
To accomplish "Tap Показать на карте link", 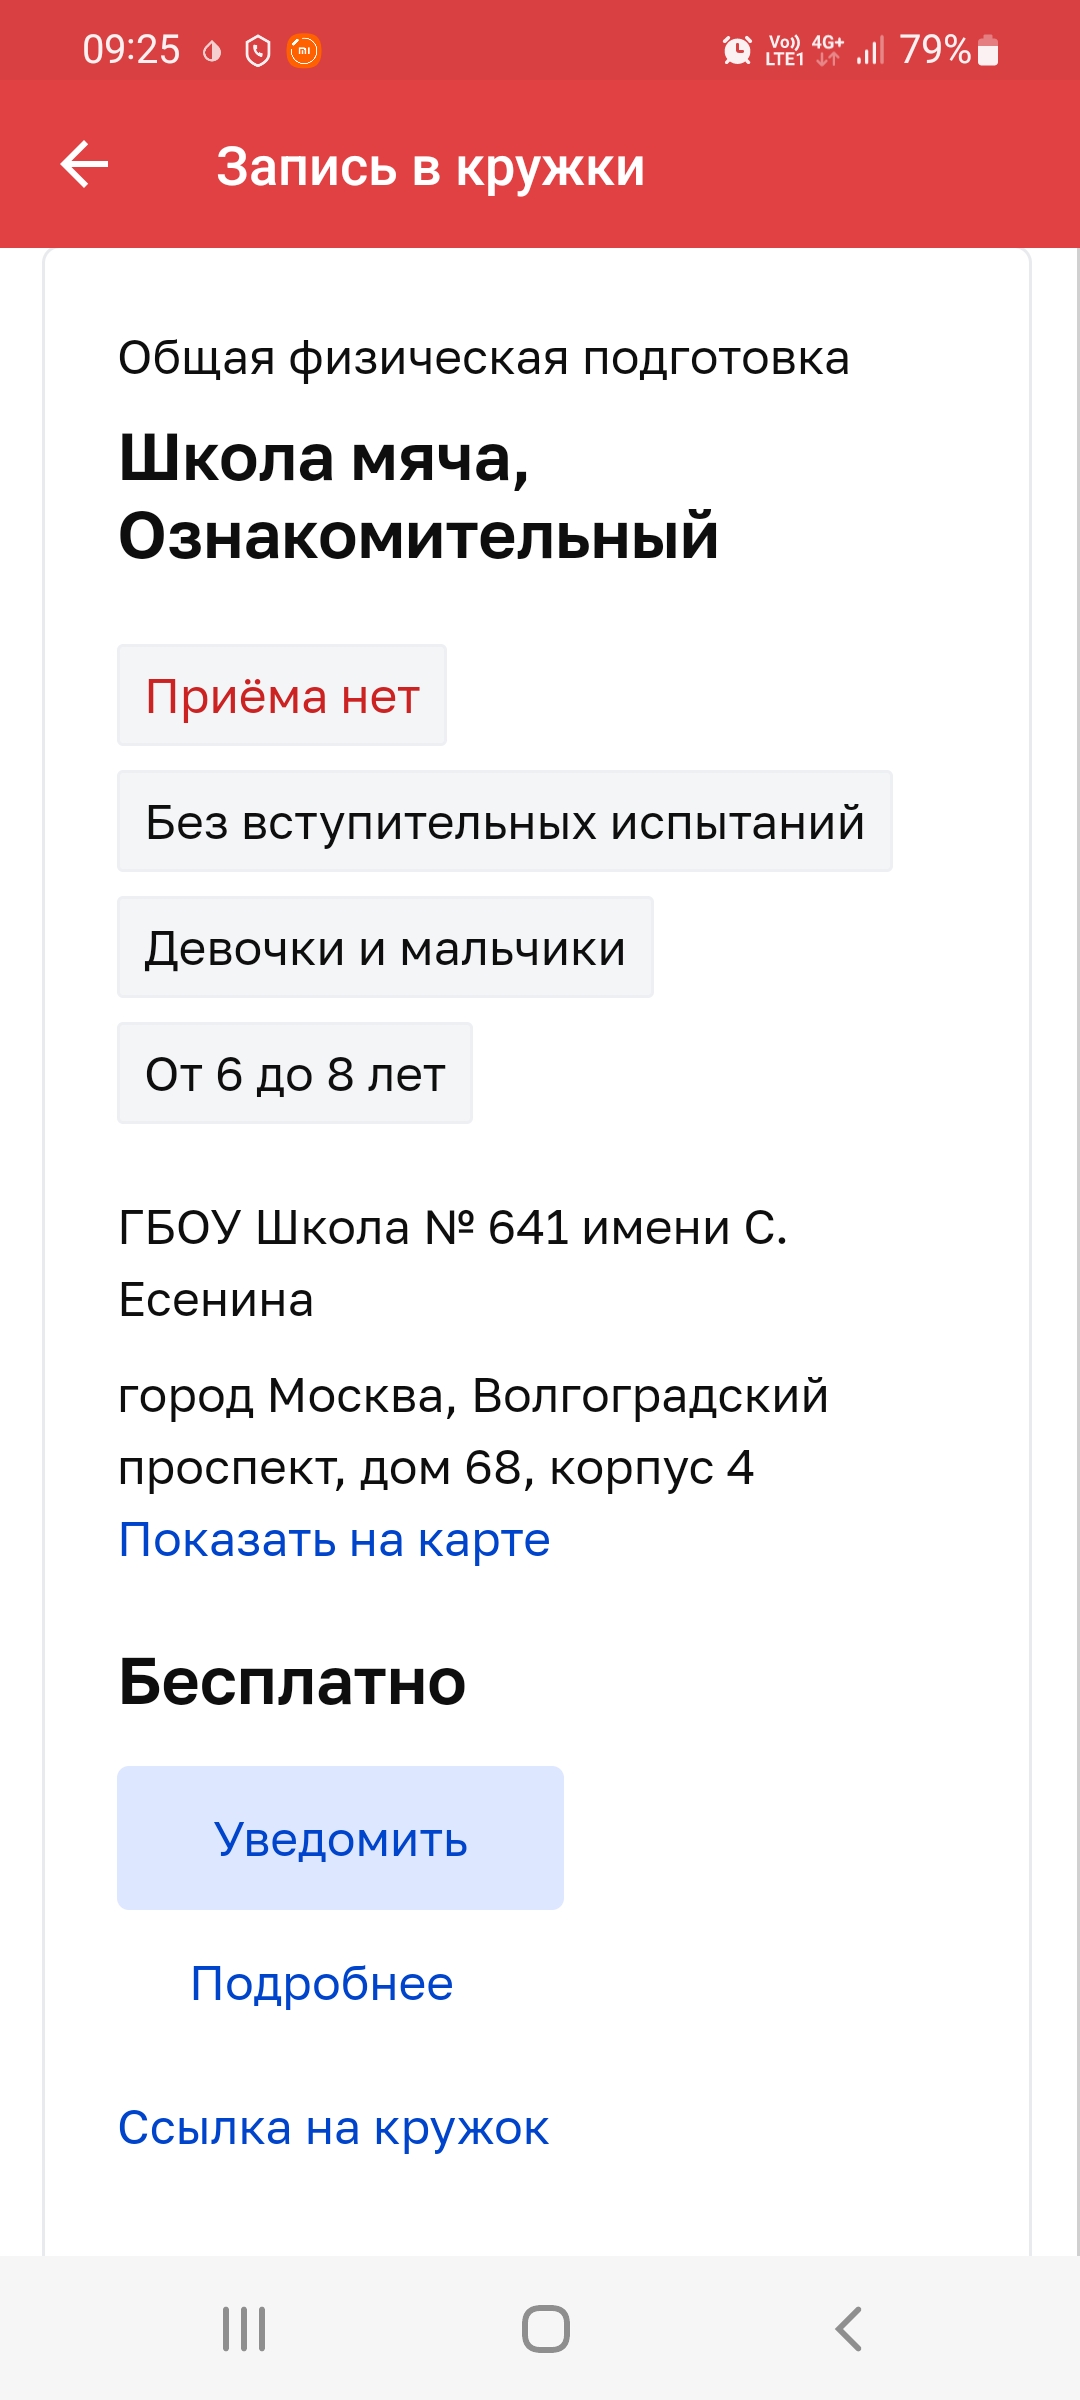I will [x=334, y=1540].
